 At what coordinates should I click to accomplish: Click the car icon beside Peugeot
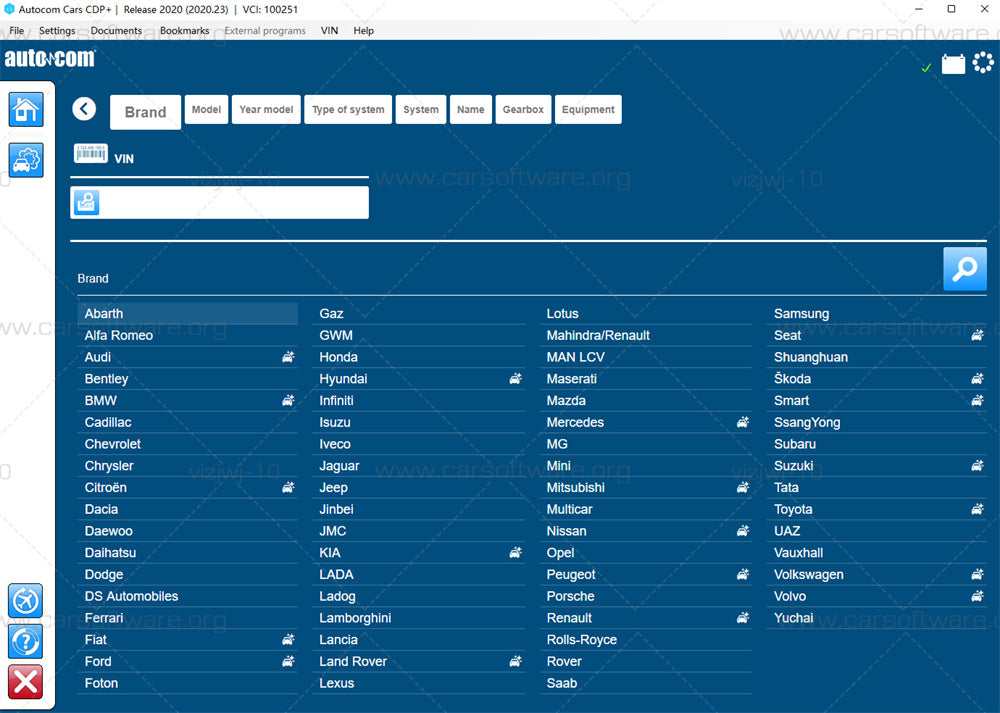coord(742,575)
